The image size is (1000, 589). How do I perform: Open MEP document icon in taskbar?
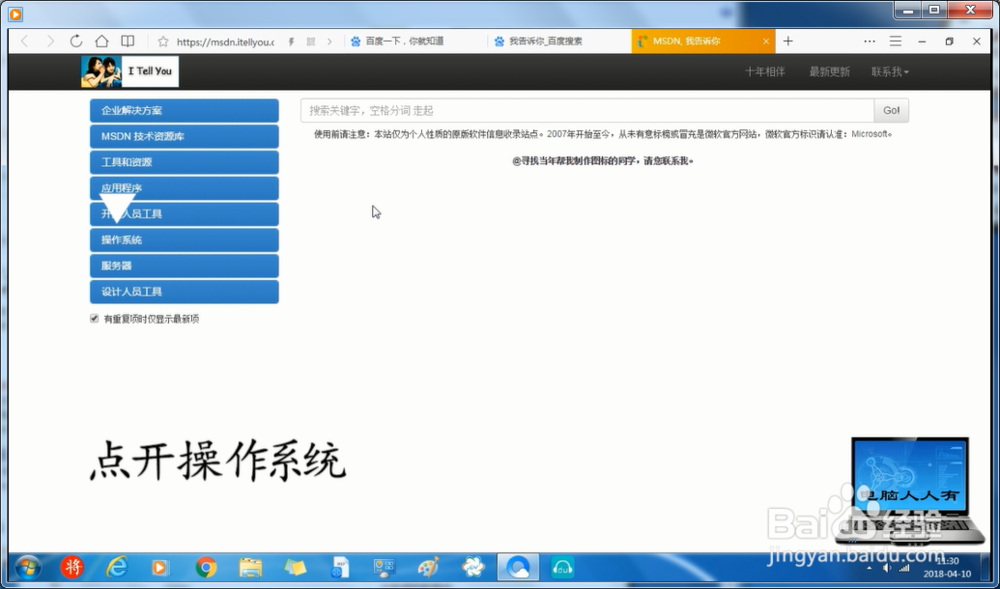(x=340, y=567)
